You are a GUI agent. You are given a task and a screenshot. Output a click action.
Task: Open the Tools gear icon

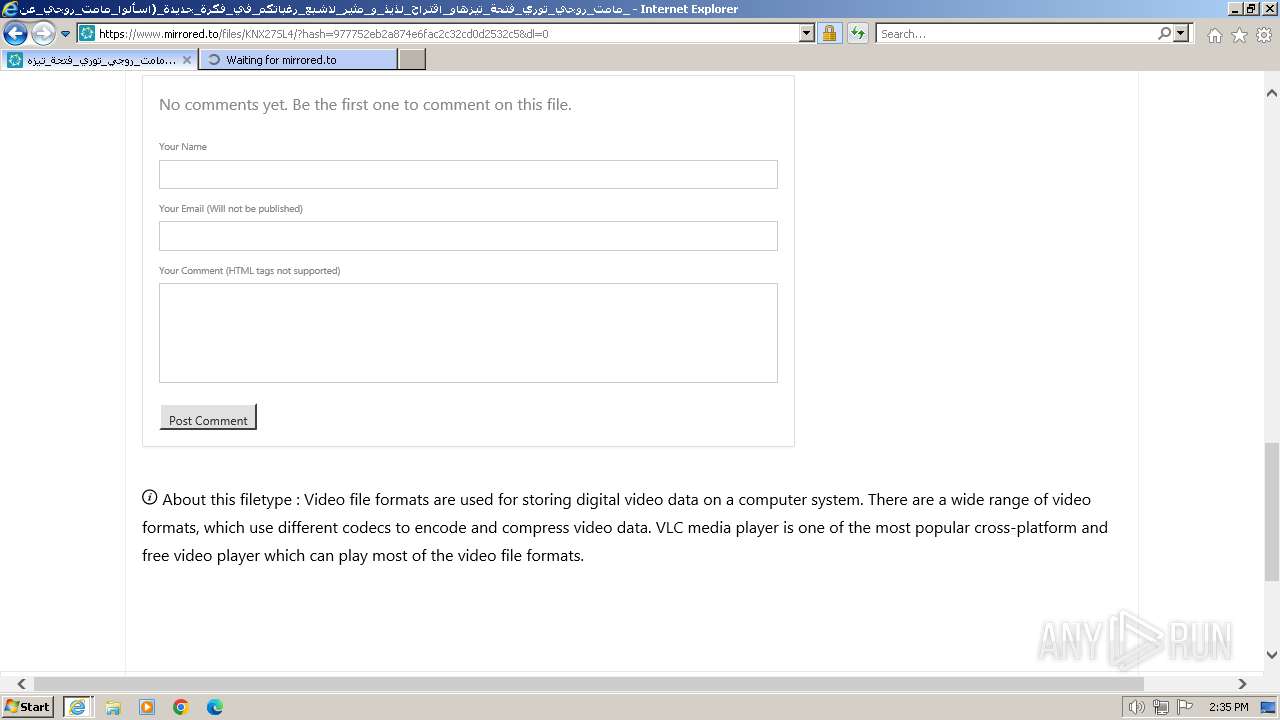coord(1264,35)
